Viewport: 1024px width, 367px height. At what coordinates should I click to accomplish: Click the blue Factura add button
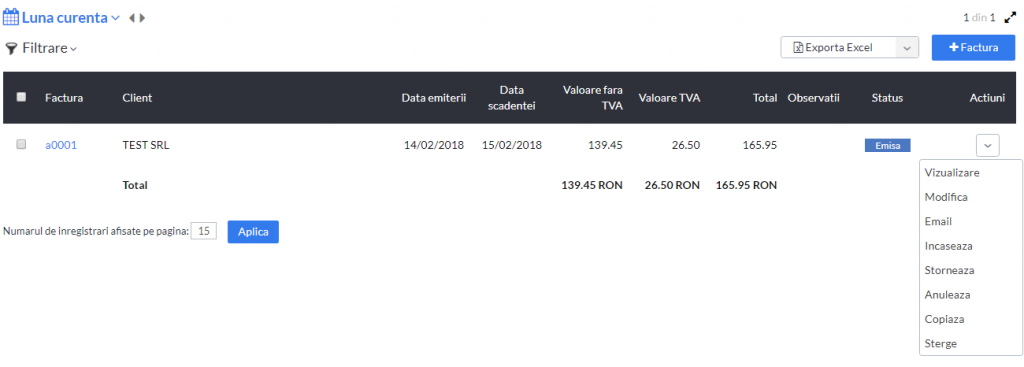tap(973, 48)
